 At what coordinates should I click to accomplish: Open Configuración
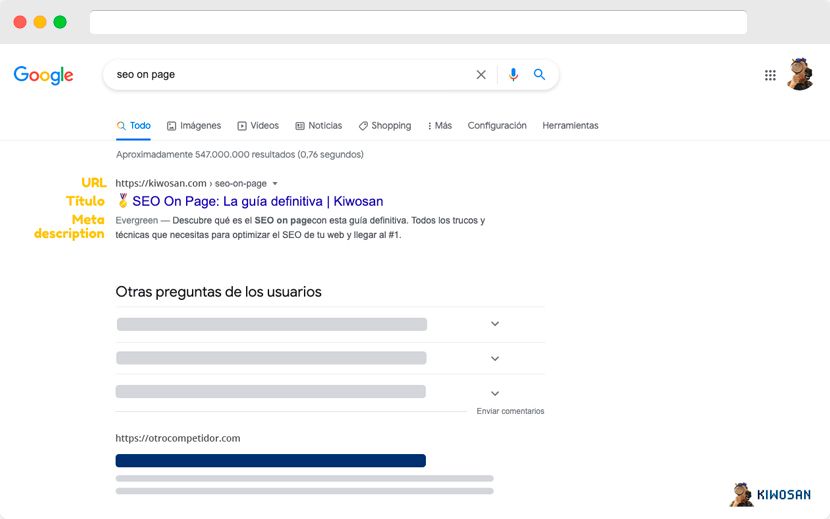(497, 126)
